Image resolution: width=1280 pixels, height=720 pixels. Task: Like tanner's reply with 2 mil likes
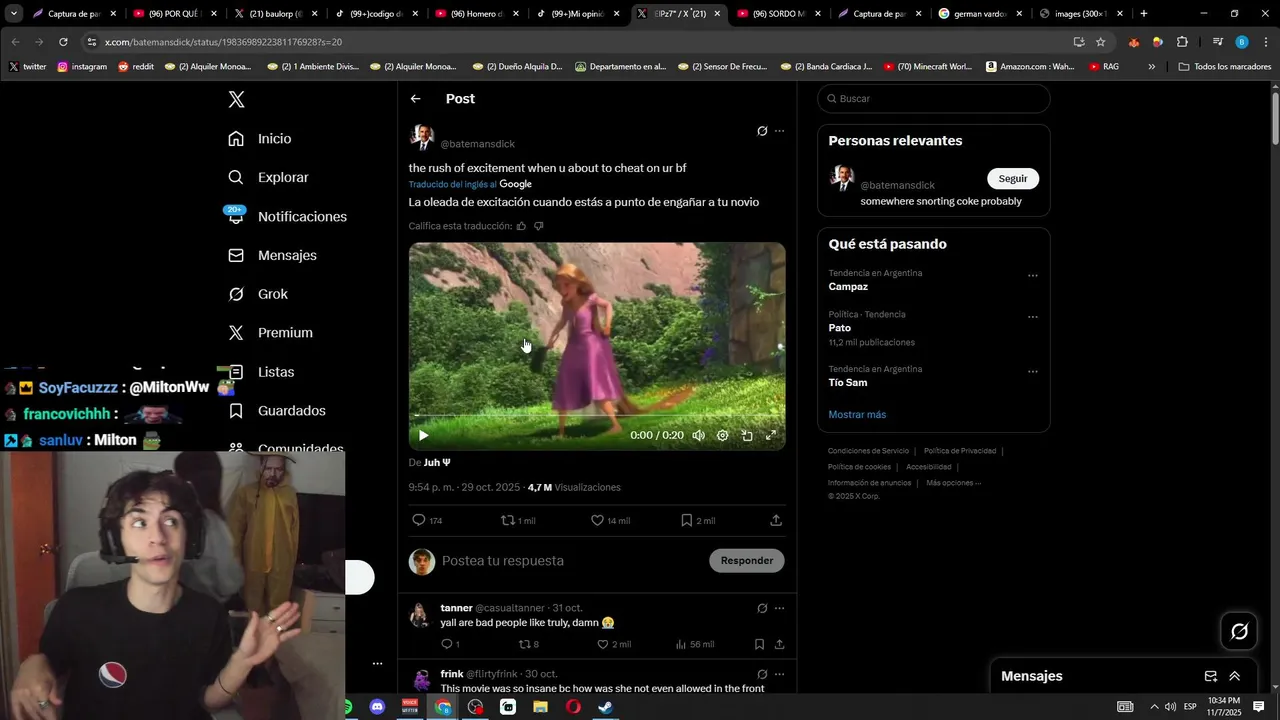tap(614, 644)
